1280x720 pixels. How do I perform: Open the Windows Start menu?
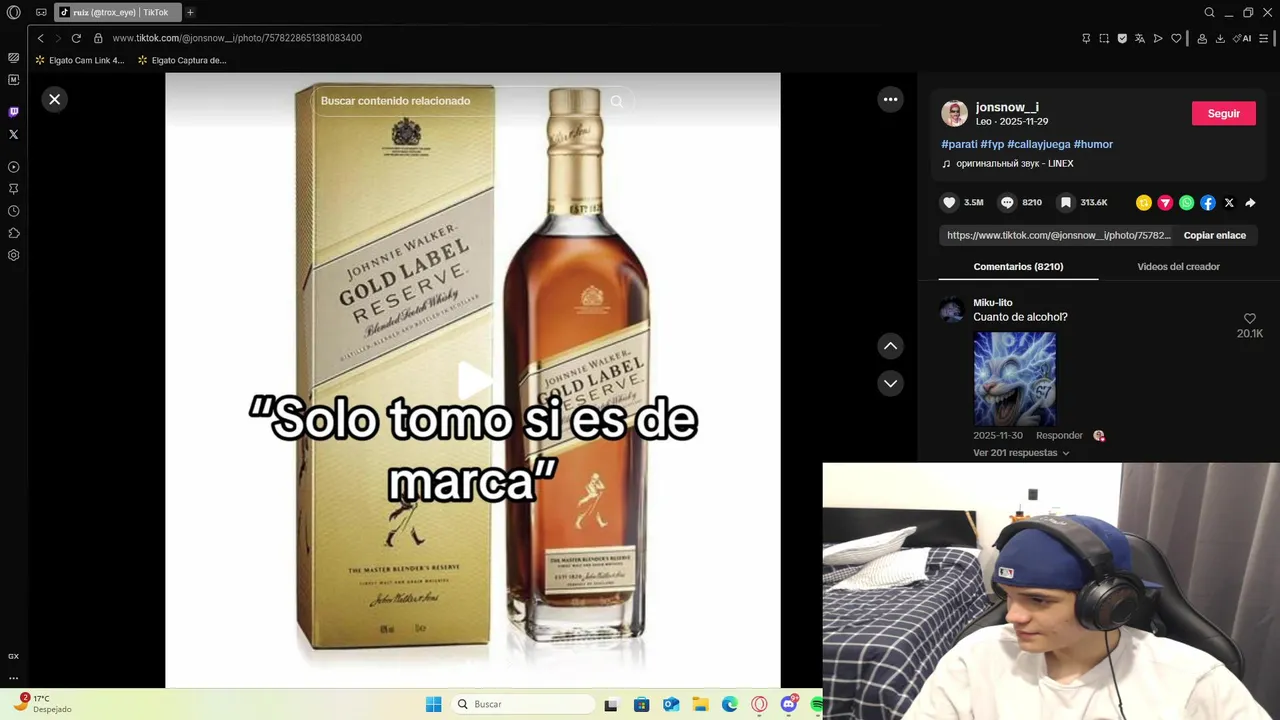tap(433, 704)
